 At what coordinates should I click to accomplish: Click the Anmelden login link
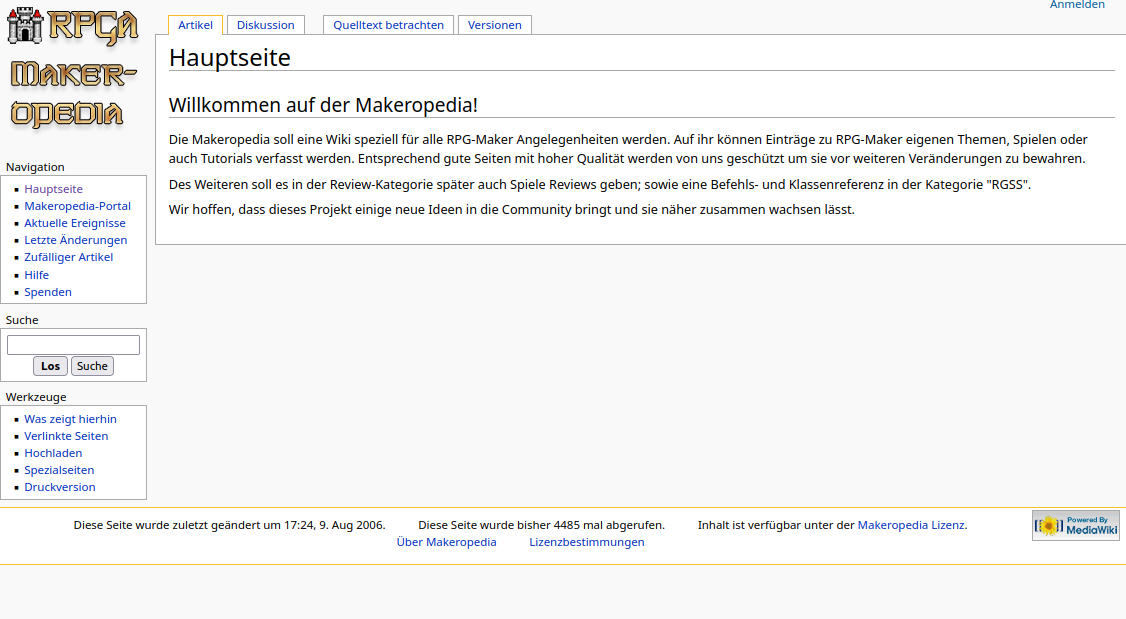tap(1077, 5)
